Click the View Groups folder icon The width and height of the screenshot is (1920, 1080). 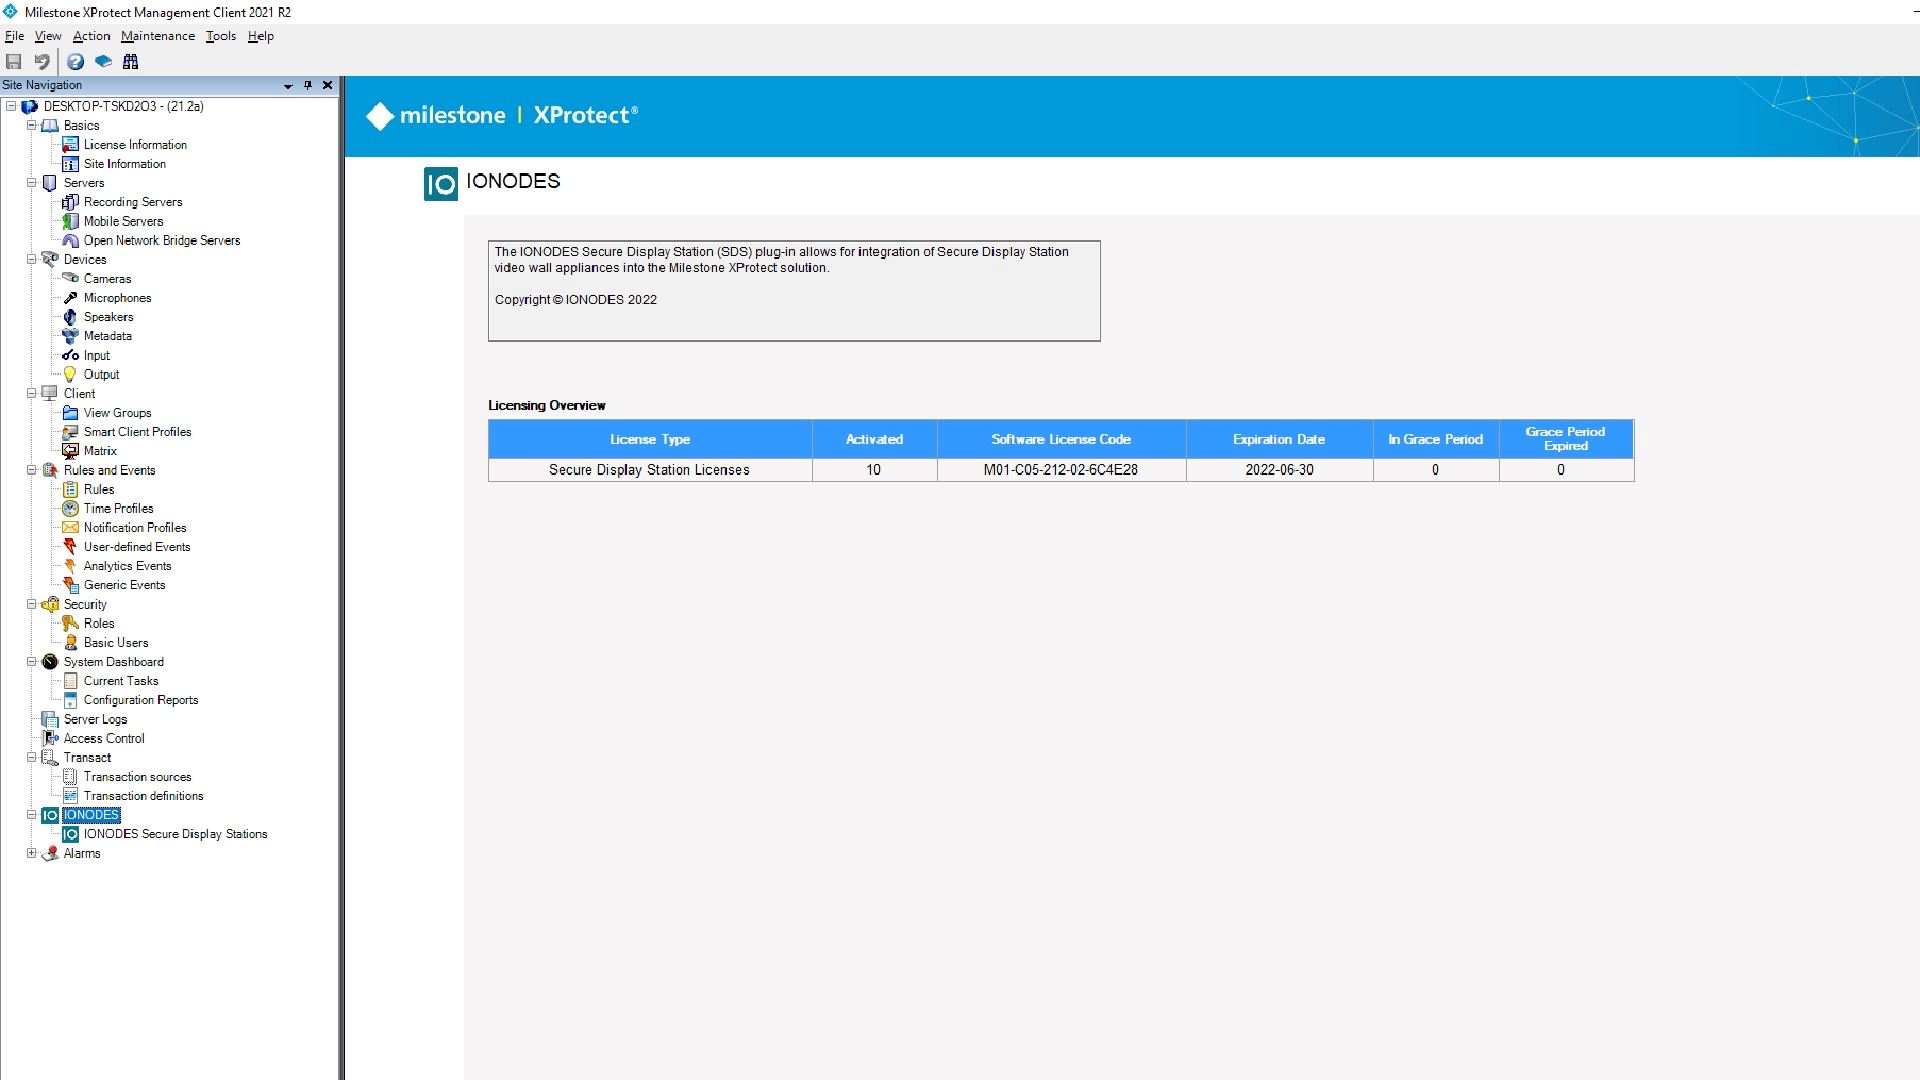click(x=70, y=413)
